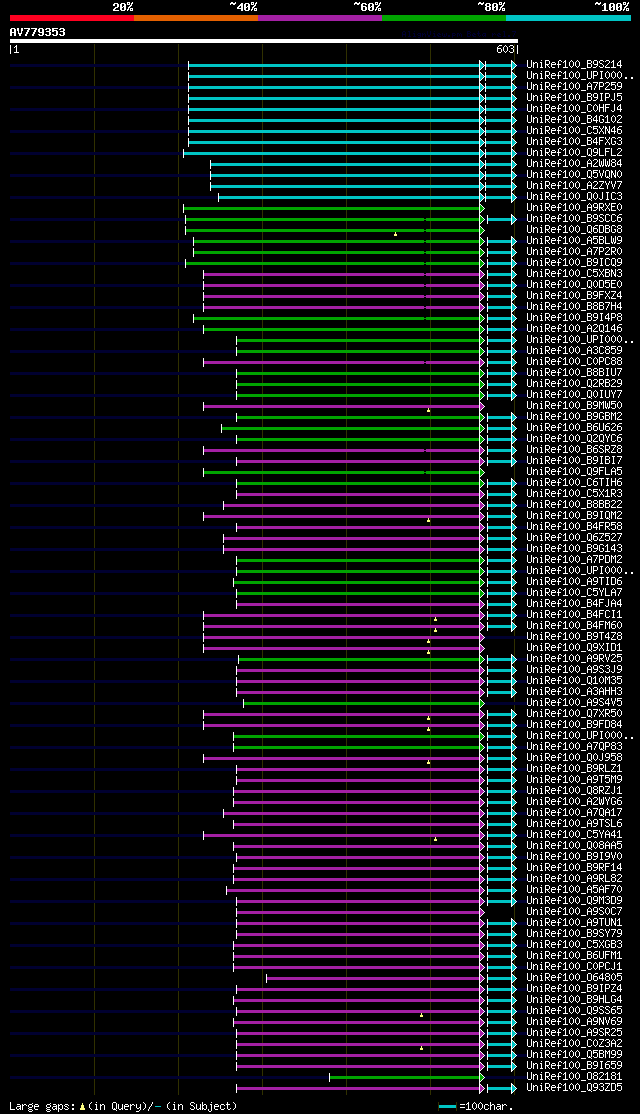Select hit label UniRef100_Q9SS65

574,1011
